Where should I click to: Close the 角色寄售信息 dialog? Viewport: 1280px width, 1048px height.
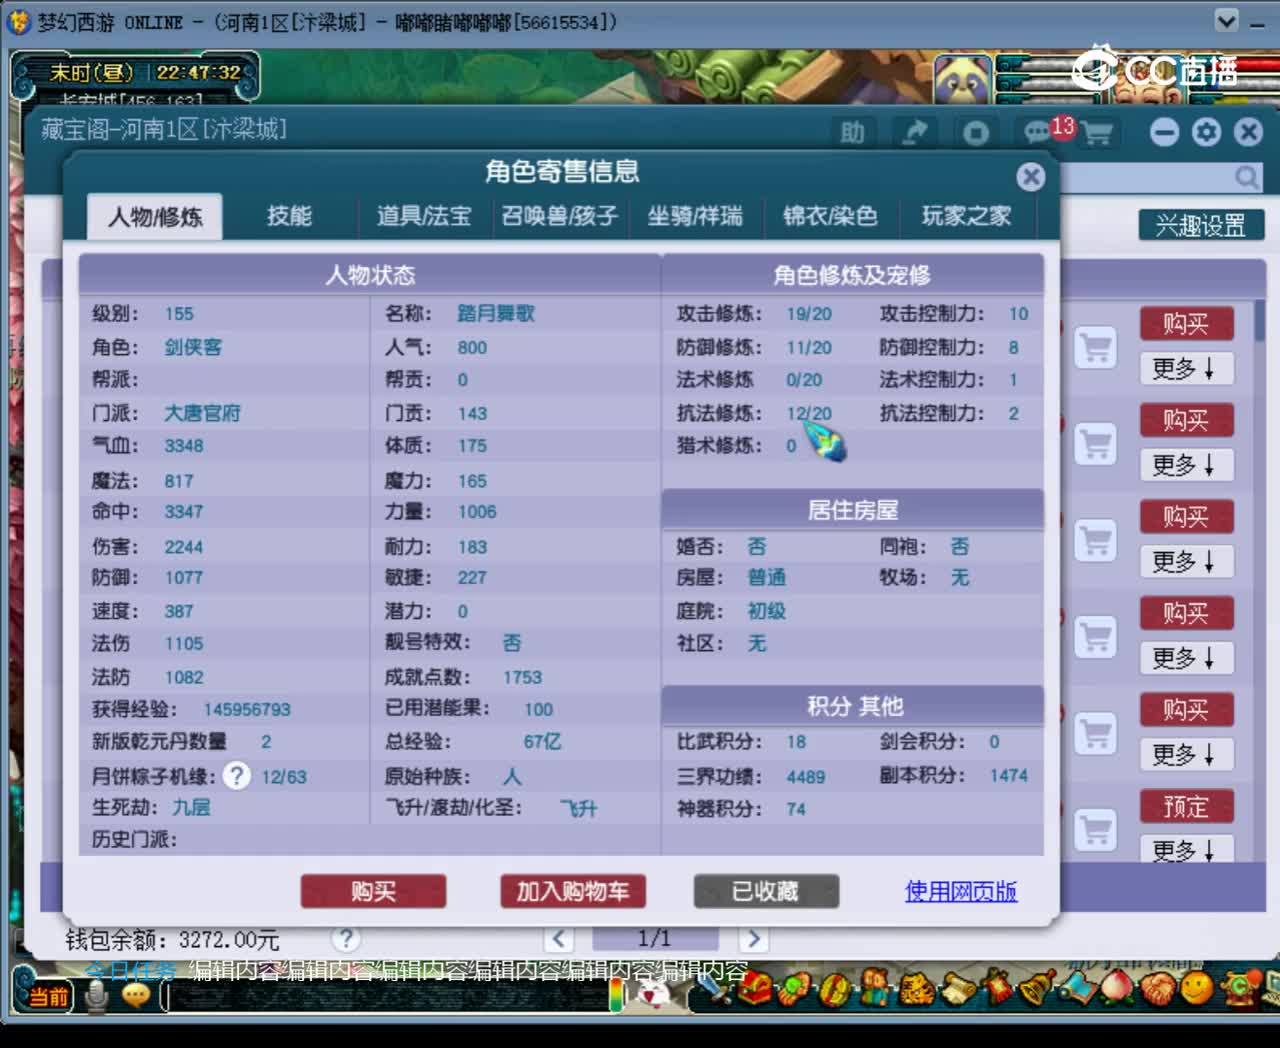tap(1030, 177)
